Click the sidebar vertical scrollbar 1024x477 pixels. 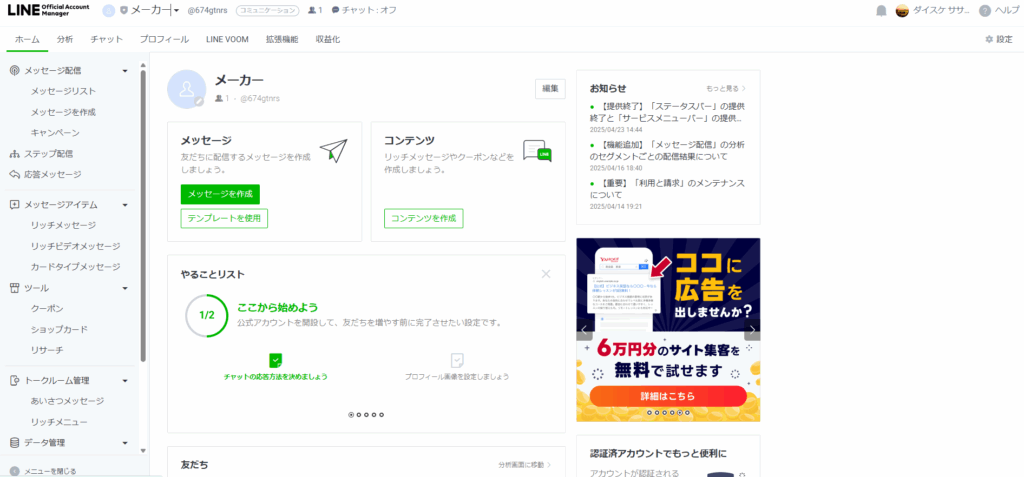143,216
